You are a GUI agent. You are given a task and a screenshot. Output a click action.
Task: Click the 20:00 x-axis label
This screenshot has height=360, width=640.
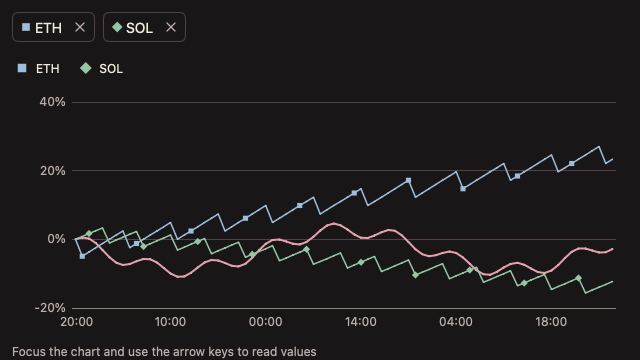tap(76, 322)
